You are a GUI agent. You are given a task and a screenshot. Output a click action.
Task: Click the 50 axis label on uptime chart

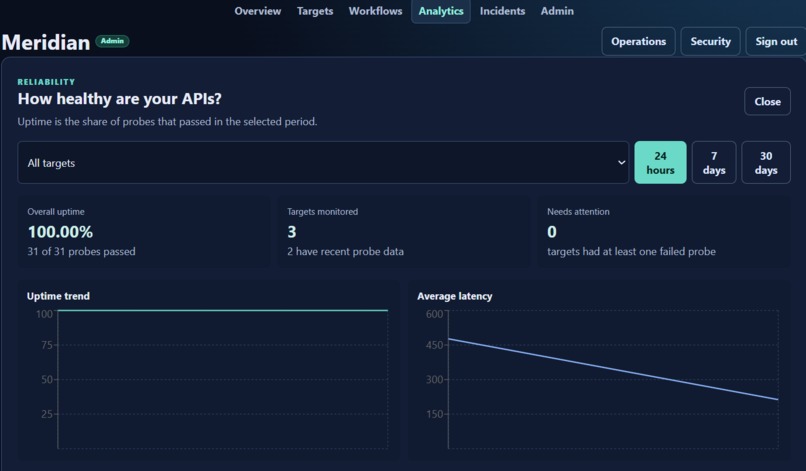click(x=47, y=379)
